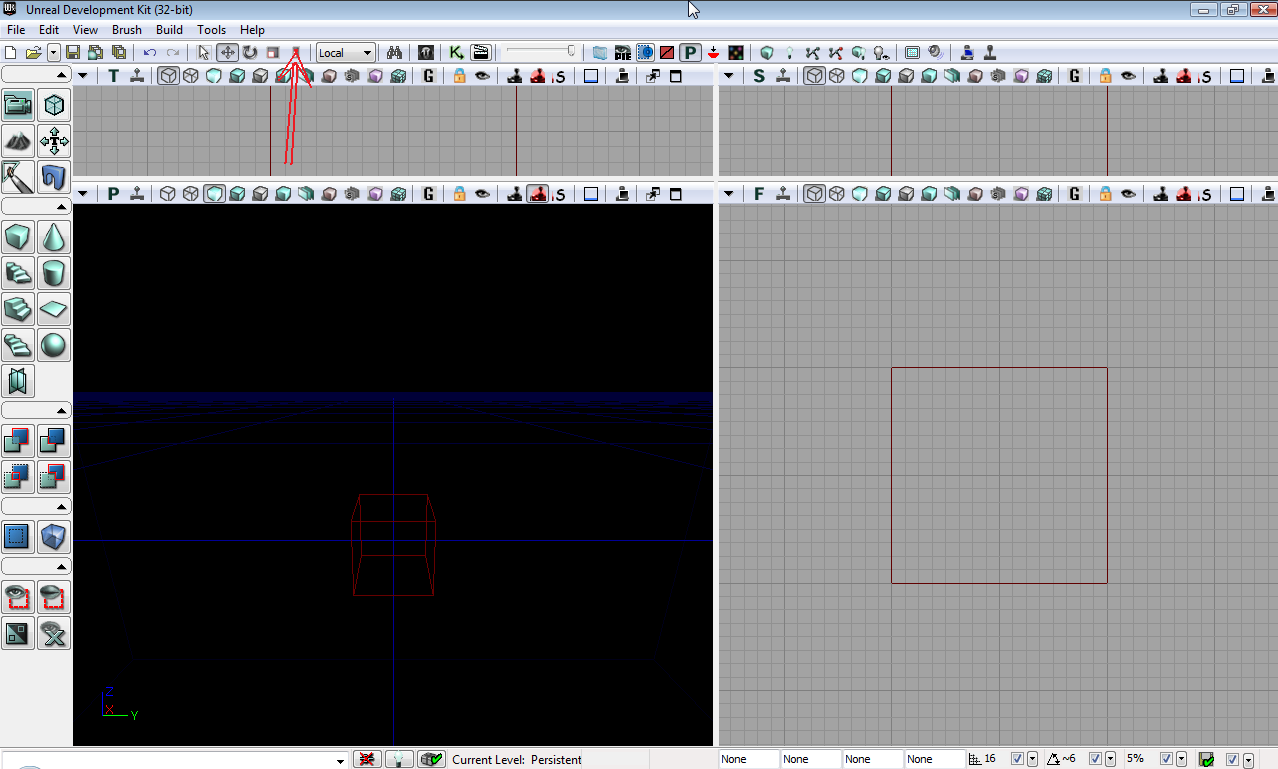Select the Cone brush builder
The image size is (1278, 769).
(x=54, y=238)
